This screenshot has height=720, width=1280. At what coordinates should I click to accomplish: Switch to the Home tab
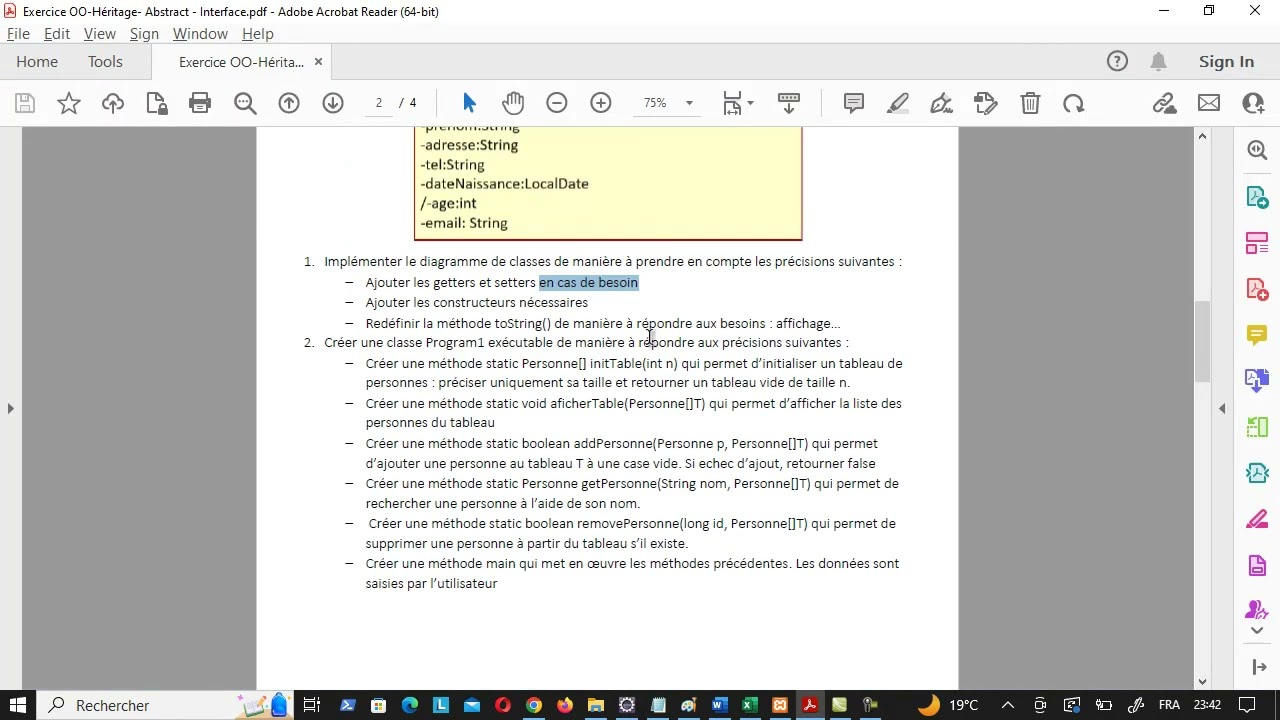tap(37, 61)
